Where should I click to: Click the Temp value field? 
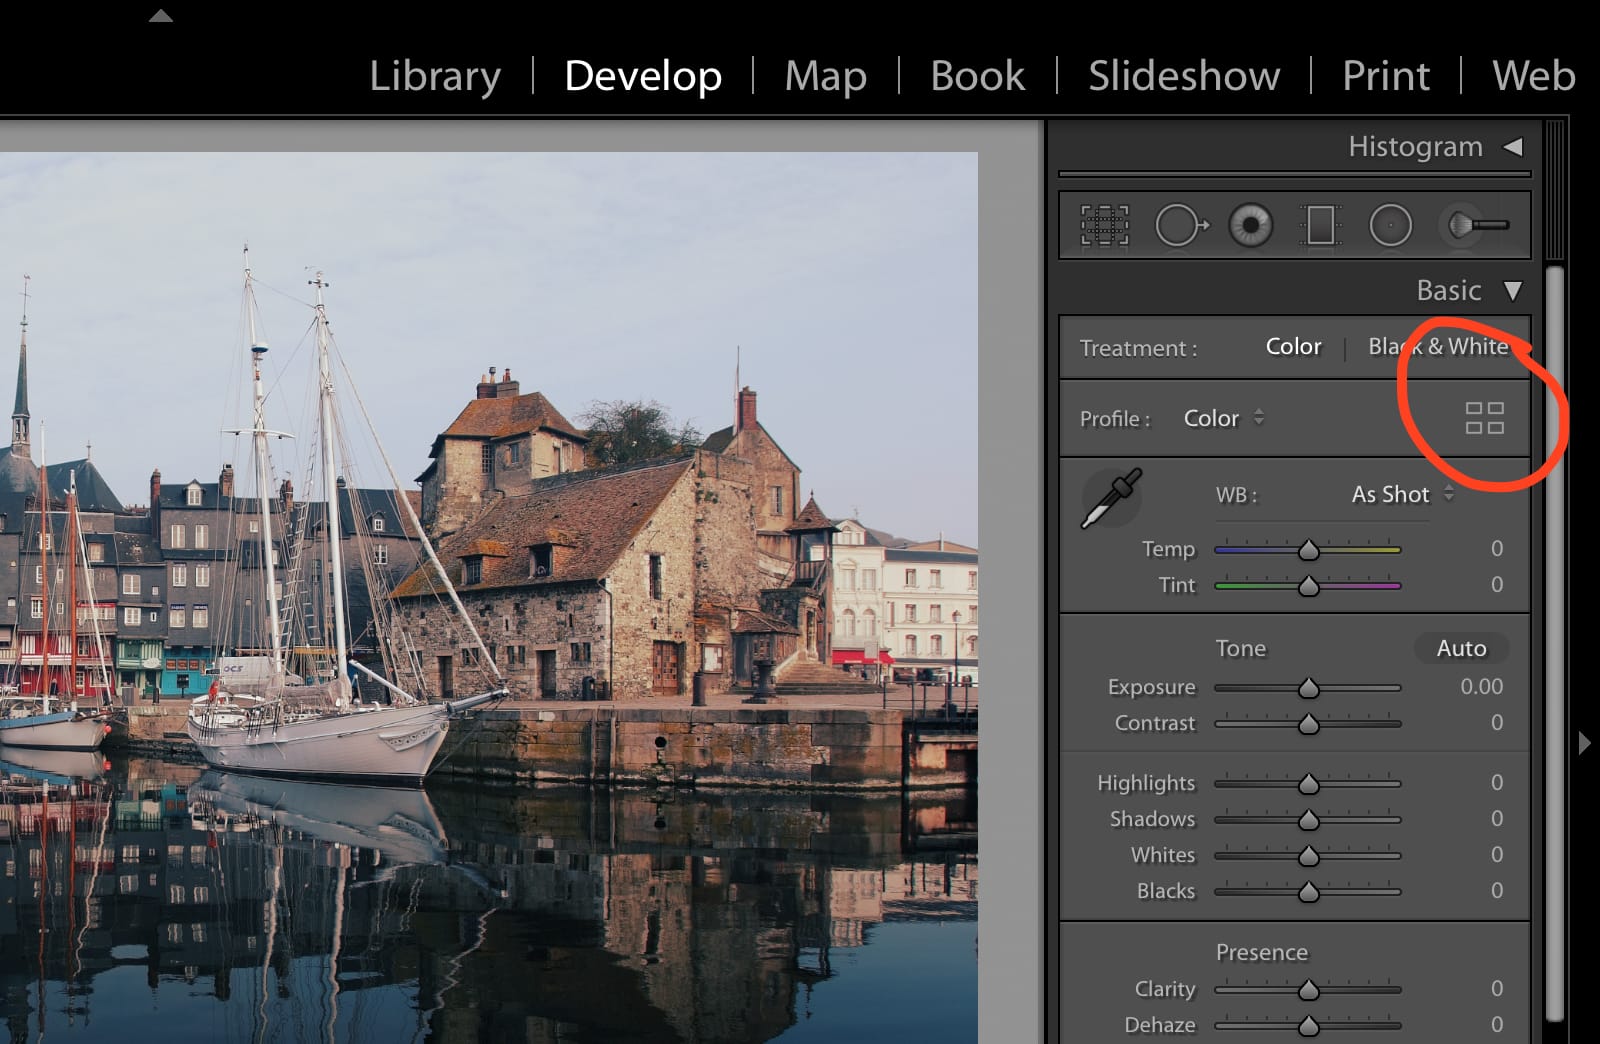click(1496, 548)
